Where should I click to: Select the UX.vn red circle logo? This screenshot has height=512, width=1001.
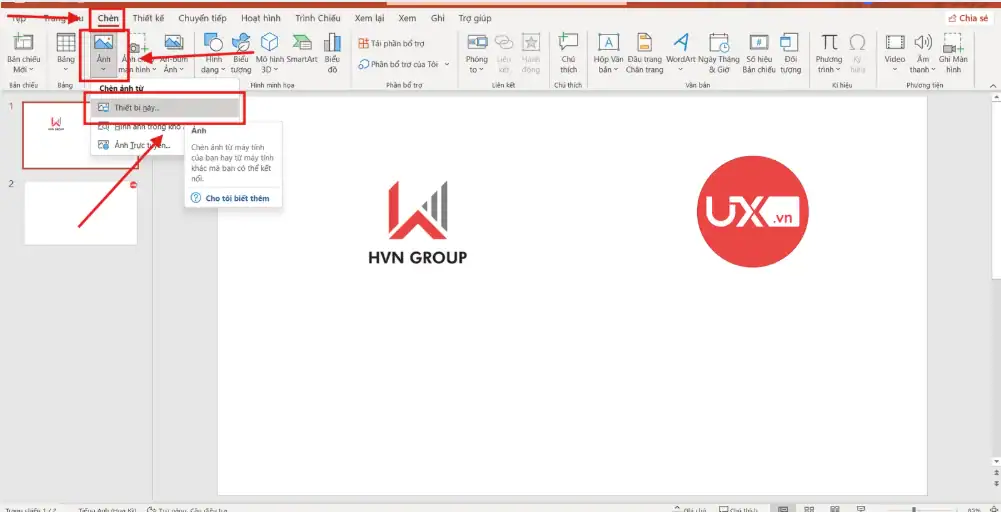(753, 211)
